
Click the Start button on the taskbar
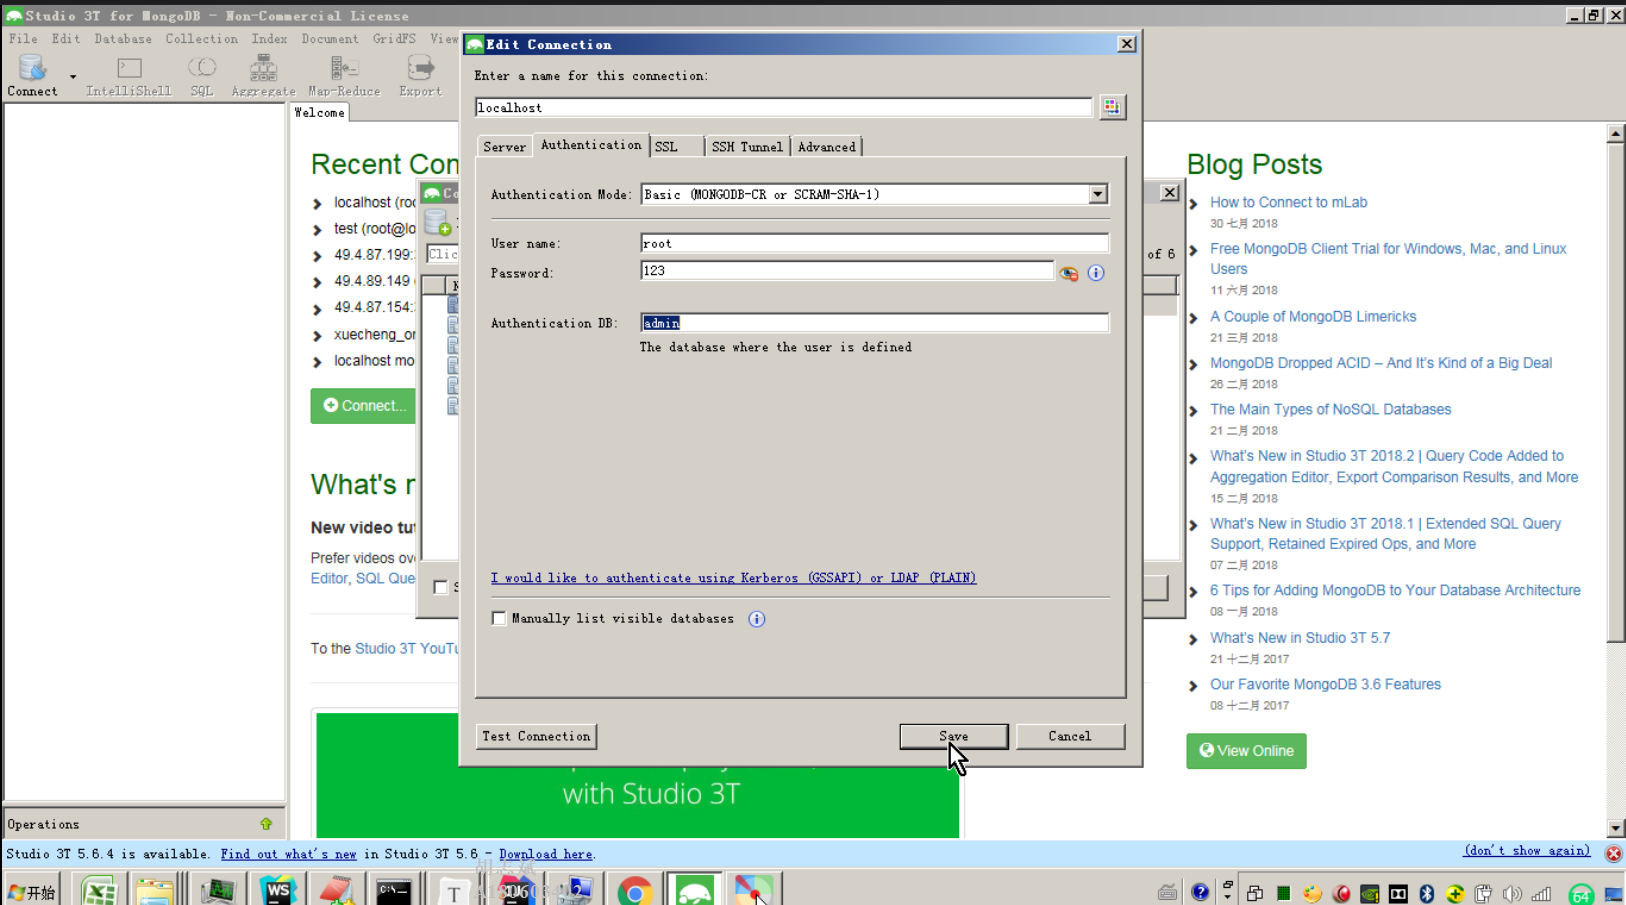pos(31,891)
